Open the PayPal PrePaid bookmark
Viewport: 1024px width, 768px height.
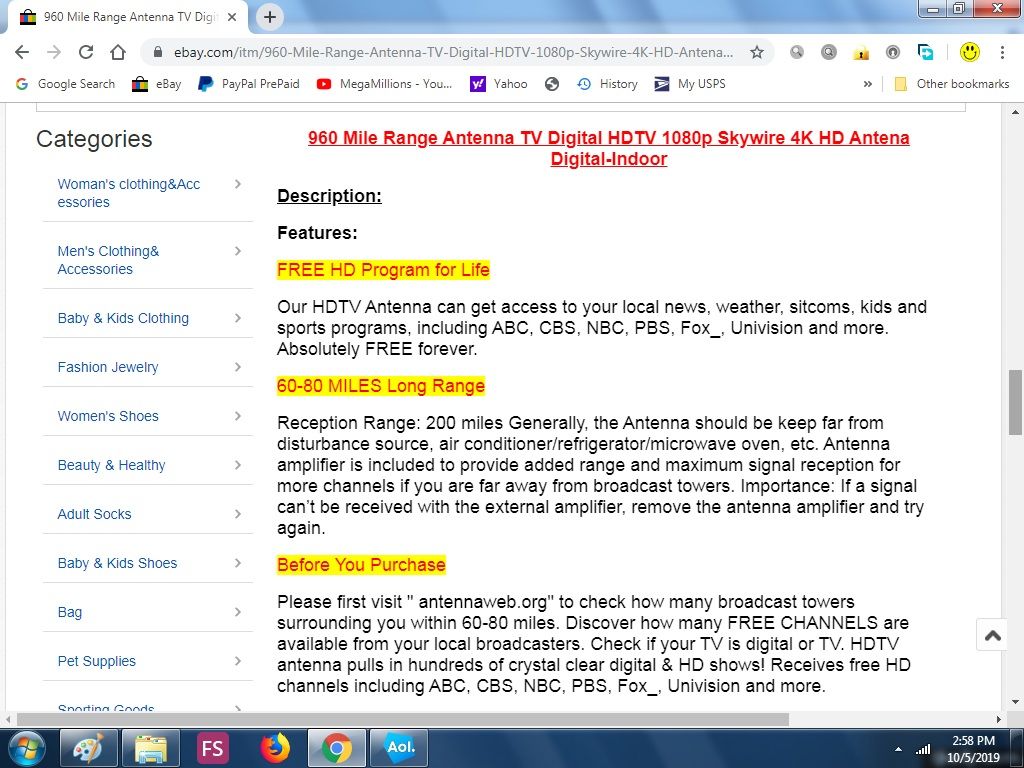[249, 84]
